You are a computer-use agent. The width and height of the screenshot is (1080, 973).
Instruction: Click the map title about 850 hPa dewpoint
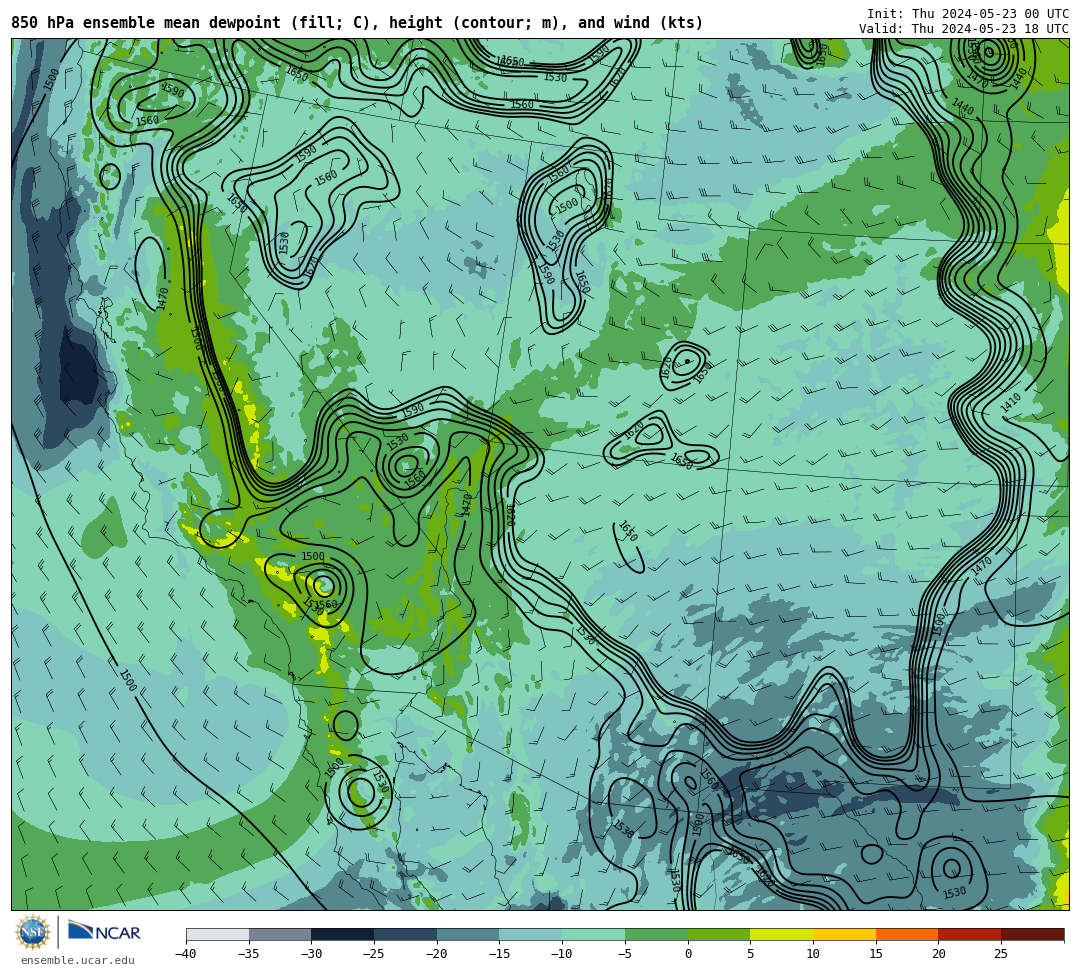357,23
